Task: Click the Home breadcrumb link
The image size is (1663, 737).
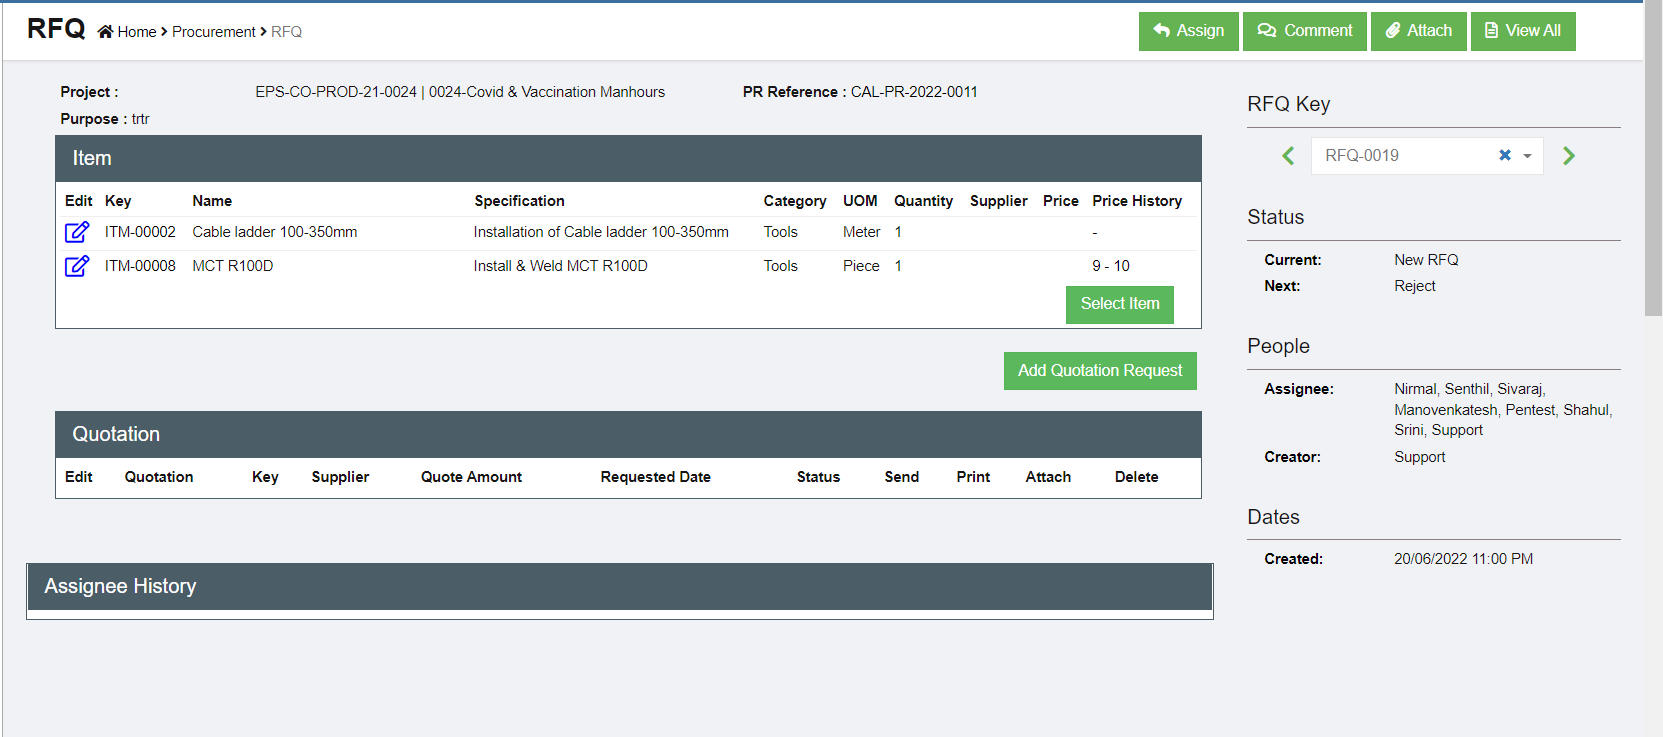Action: click(137, 32)
